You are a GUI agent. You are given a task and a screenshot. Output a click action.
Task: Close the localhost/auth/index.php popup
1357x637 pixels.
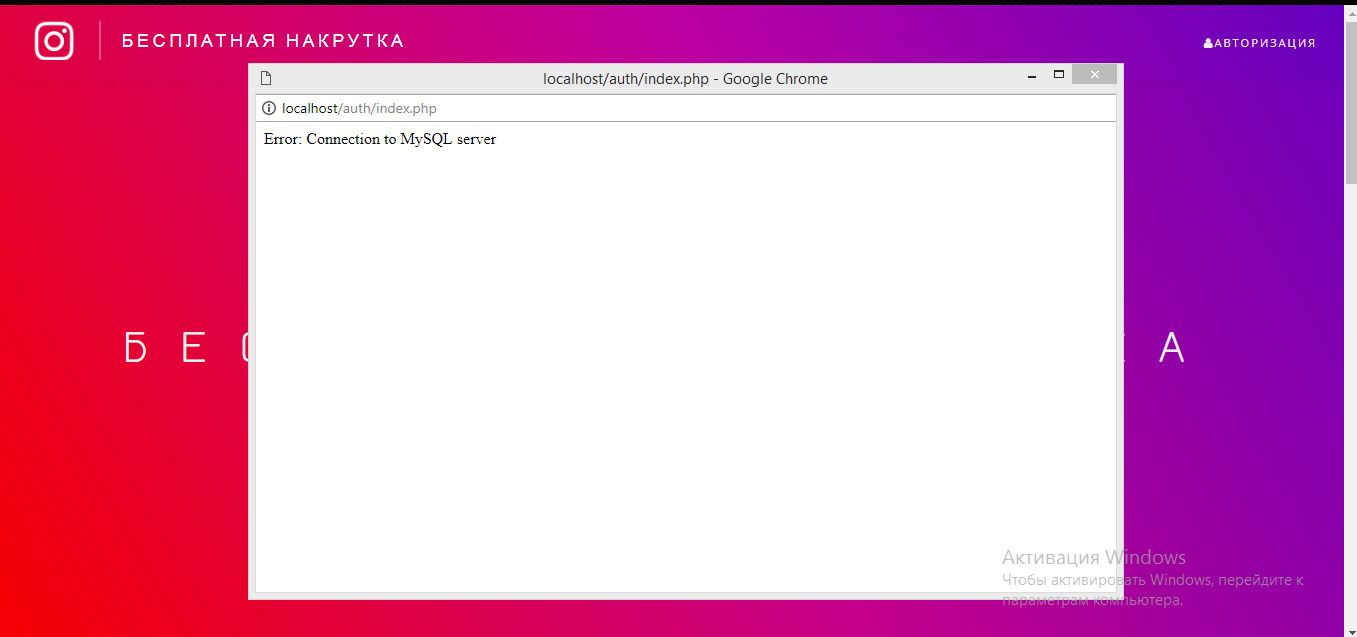click(1094, 75)
